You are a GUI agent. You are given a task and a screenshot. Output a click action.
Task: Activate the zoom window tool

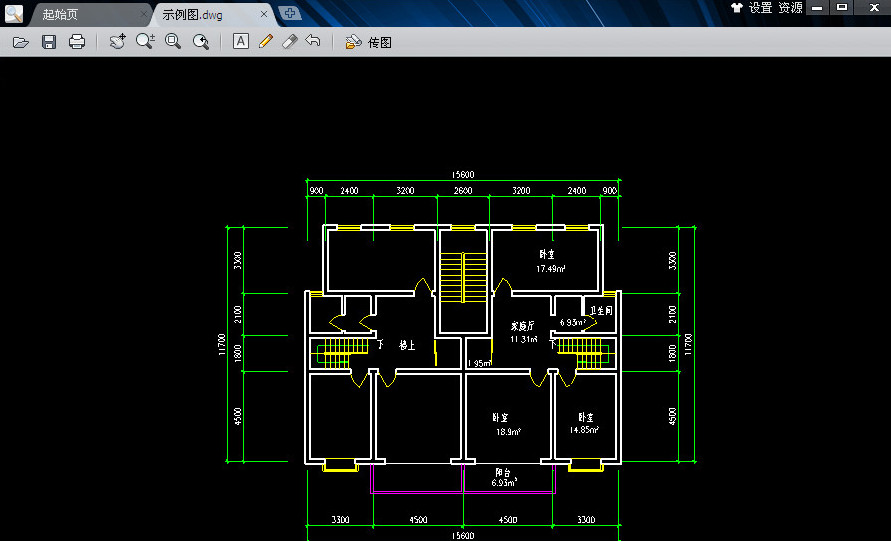(173, 42)
